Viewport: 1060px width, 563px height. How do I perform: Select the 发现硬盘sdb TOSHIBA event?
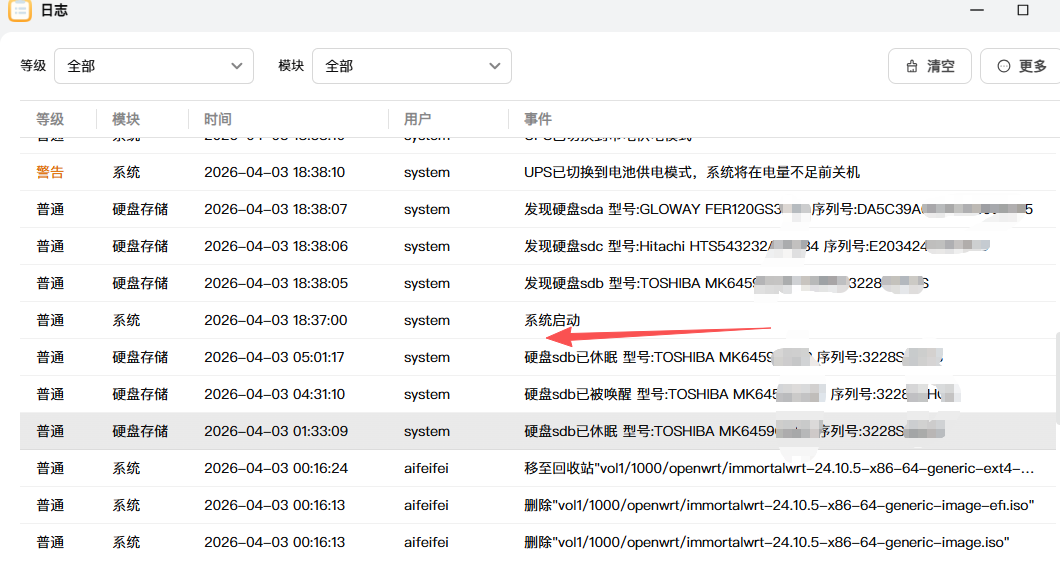pyautogui.click(x=726, y=283)
